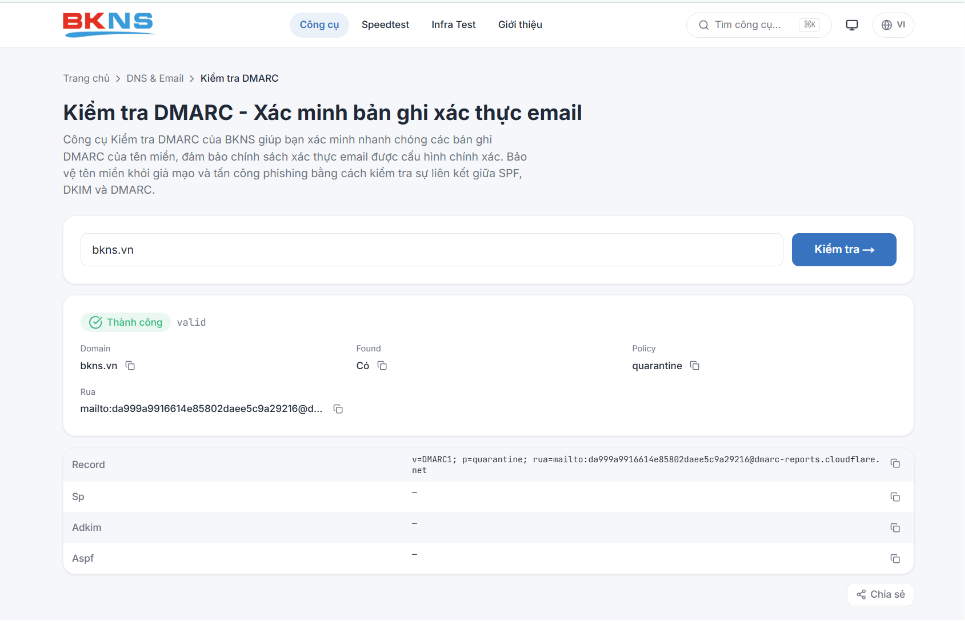Toggle the display theme monitor icon
Viewport: 965px width, 621px height.
(x=852, y=25)
